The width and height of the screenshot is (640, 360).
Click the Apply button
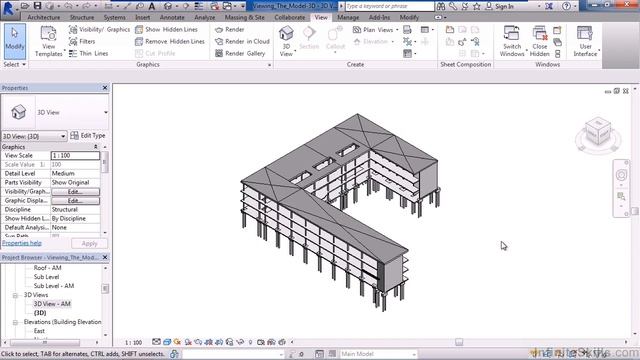point(89,244)
